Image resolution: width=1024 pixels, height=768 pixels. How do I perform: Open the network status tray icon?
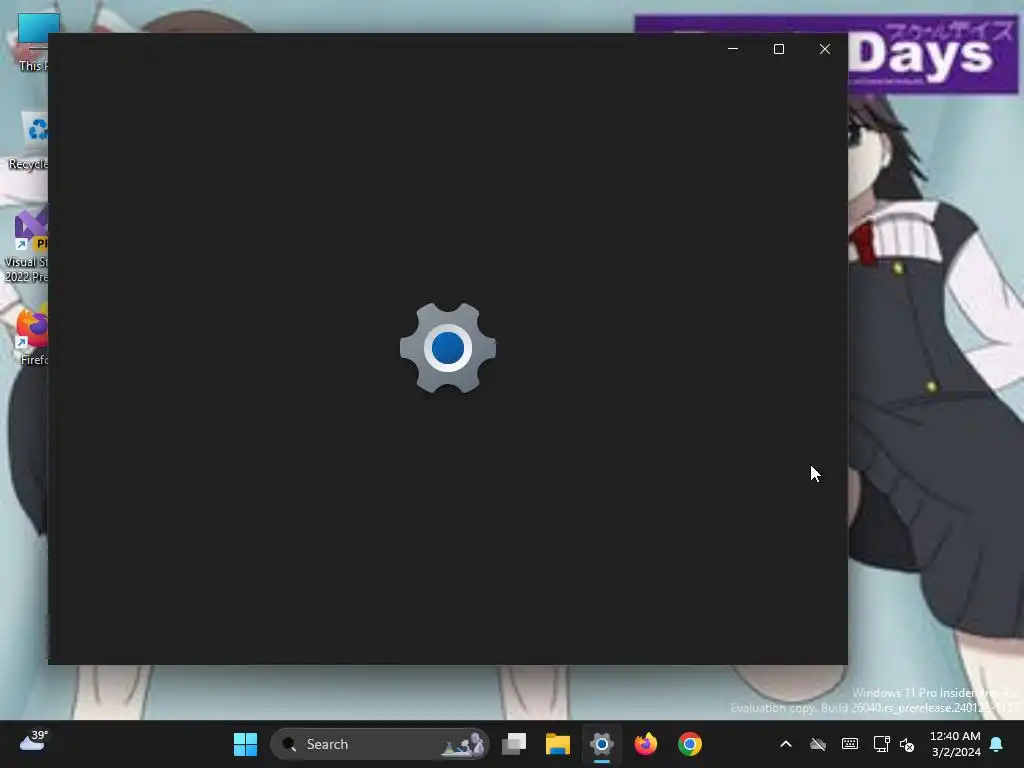881,744
